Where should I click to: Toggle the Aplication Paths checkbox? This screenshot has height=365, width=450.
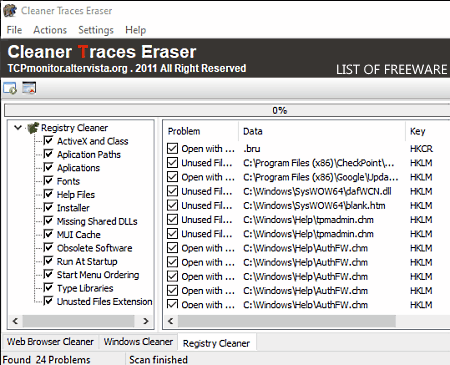(x=48, y=154)
